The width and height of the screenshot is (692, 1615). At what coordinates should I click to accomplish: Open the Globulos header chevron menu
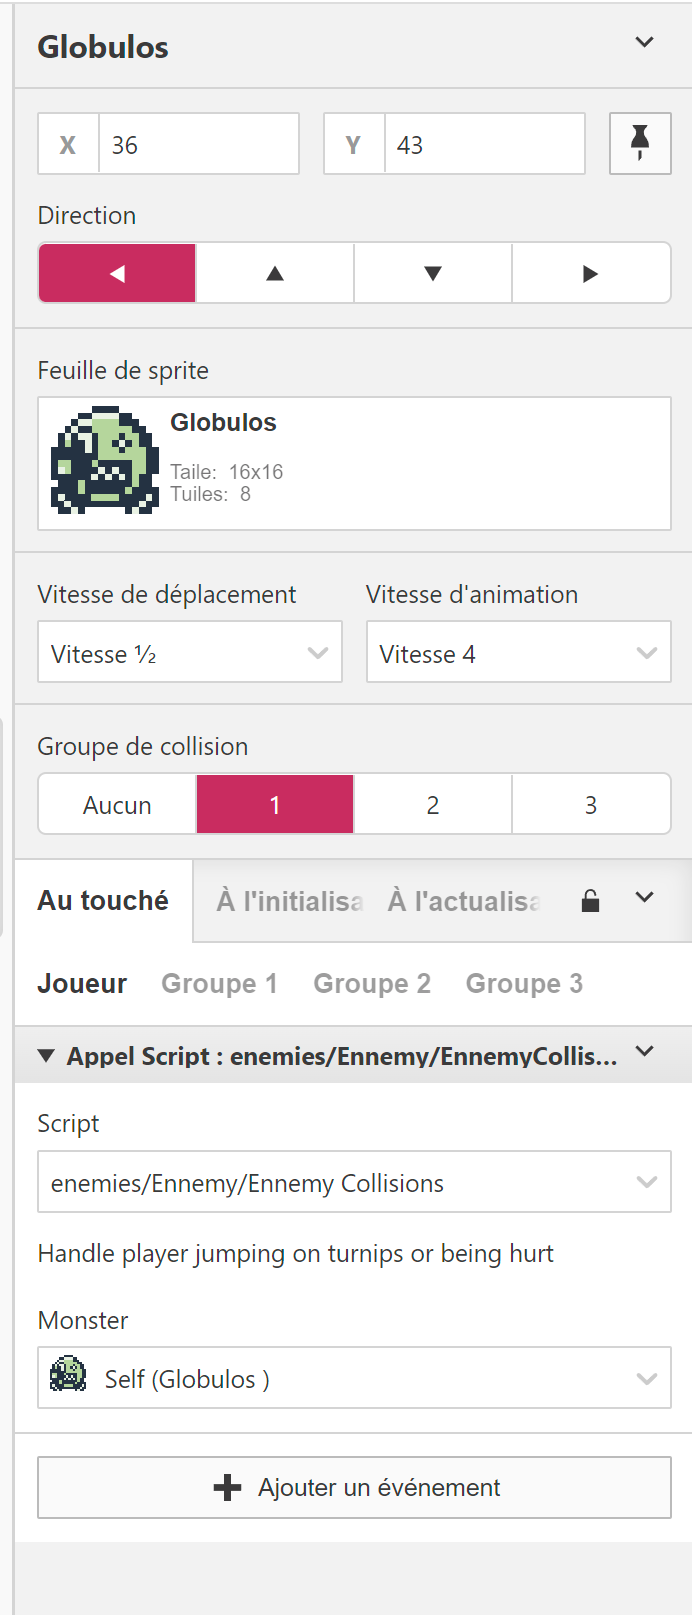tap(645, 43)
